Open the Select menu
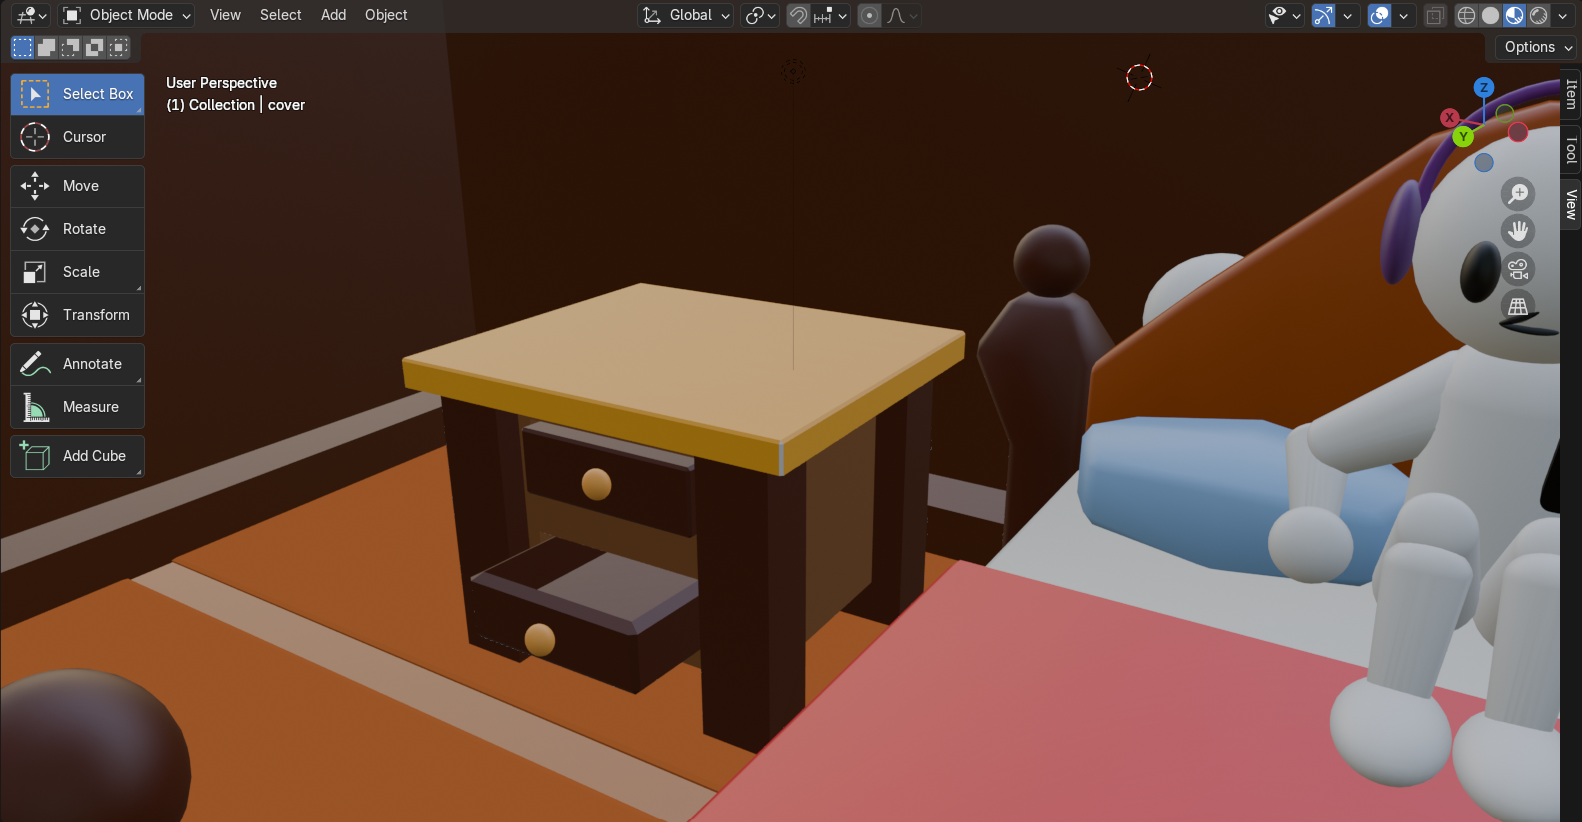The width and height of the screenshot is (1582, 822). [x=280, y=15]
